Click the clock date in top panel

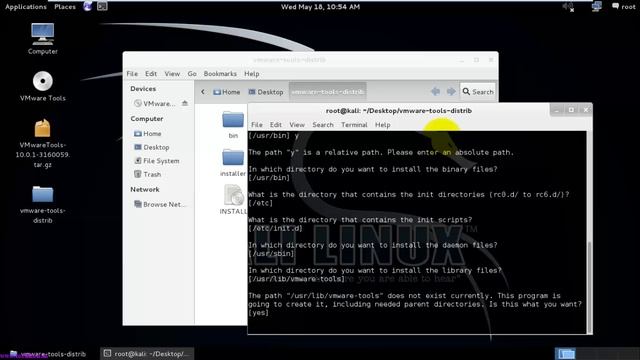pyautogui.click(x=320, y=7)
